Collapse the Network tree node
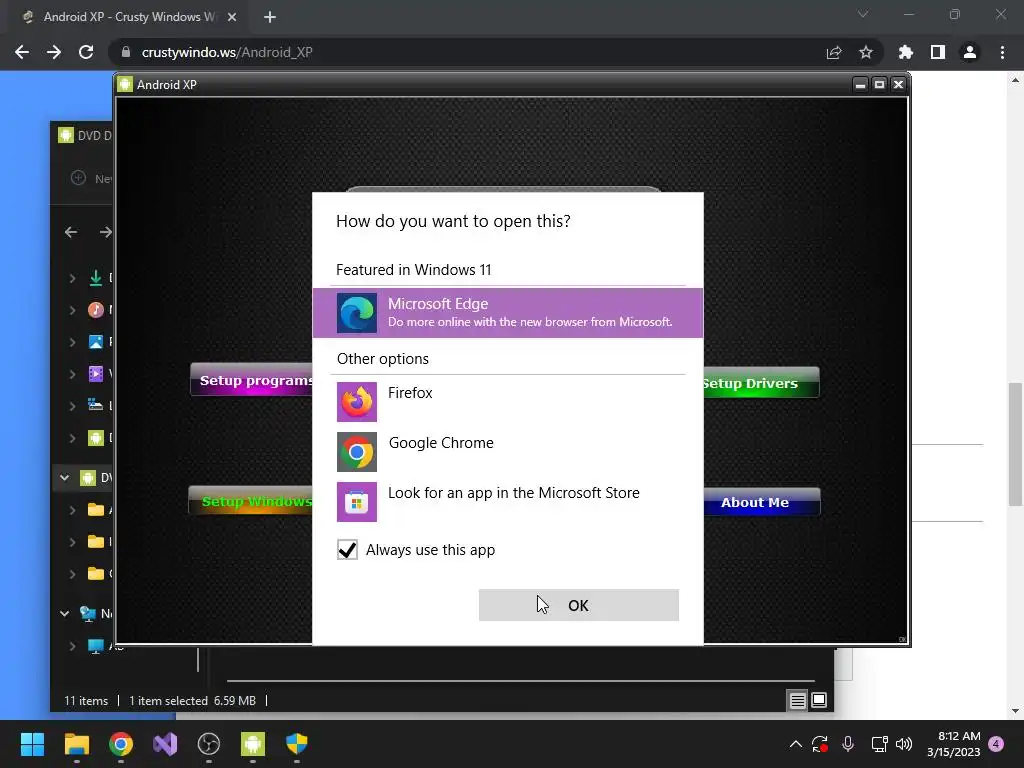The image size is (1024, 768). (65, 613)
